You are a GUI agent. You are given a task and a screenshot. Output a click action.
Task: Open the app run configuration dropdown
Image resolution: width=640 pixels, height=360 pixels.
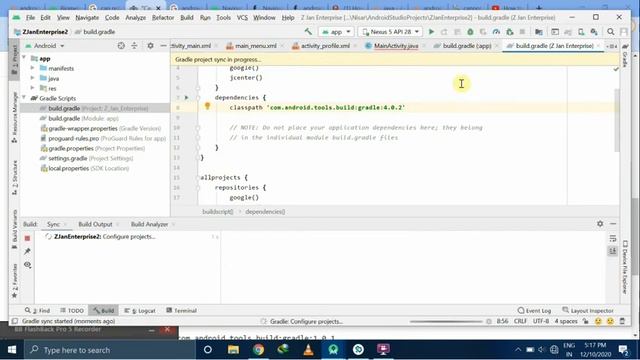point(336,32)
